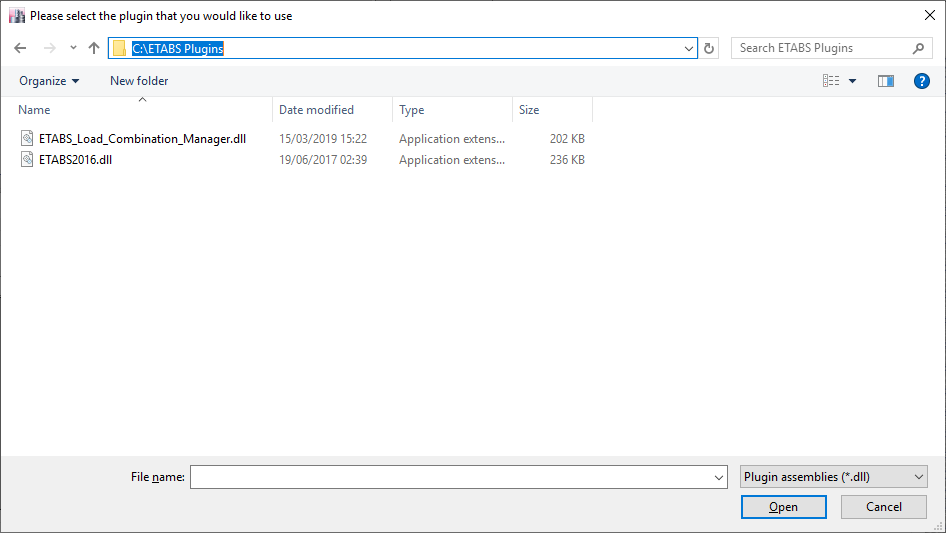
Task: Open the Organize menu
Action: point(49,81)
